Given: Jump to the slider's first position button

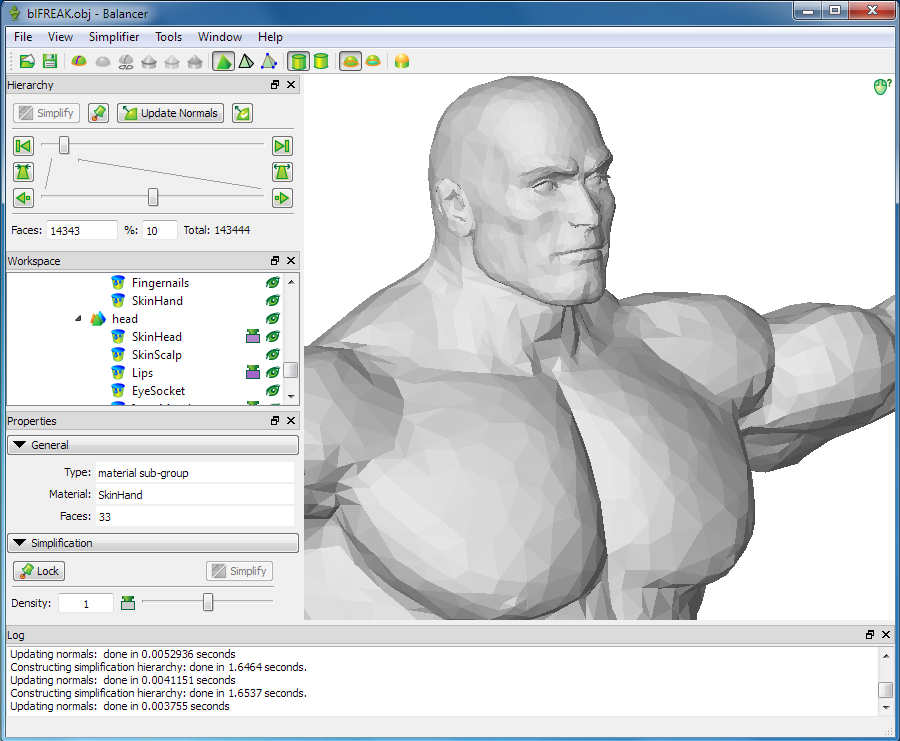Looking at the screenshot, I should [x=23, y=146].
